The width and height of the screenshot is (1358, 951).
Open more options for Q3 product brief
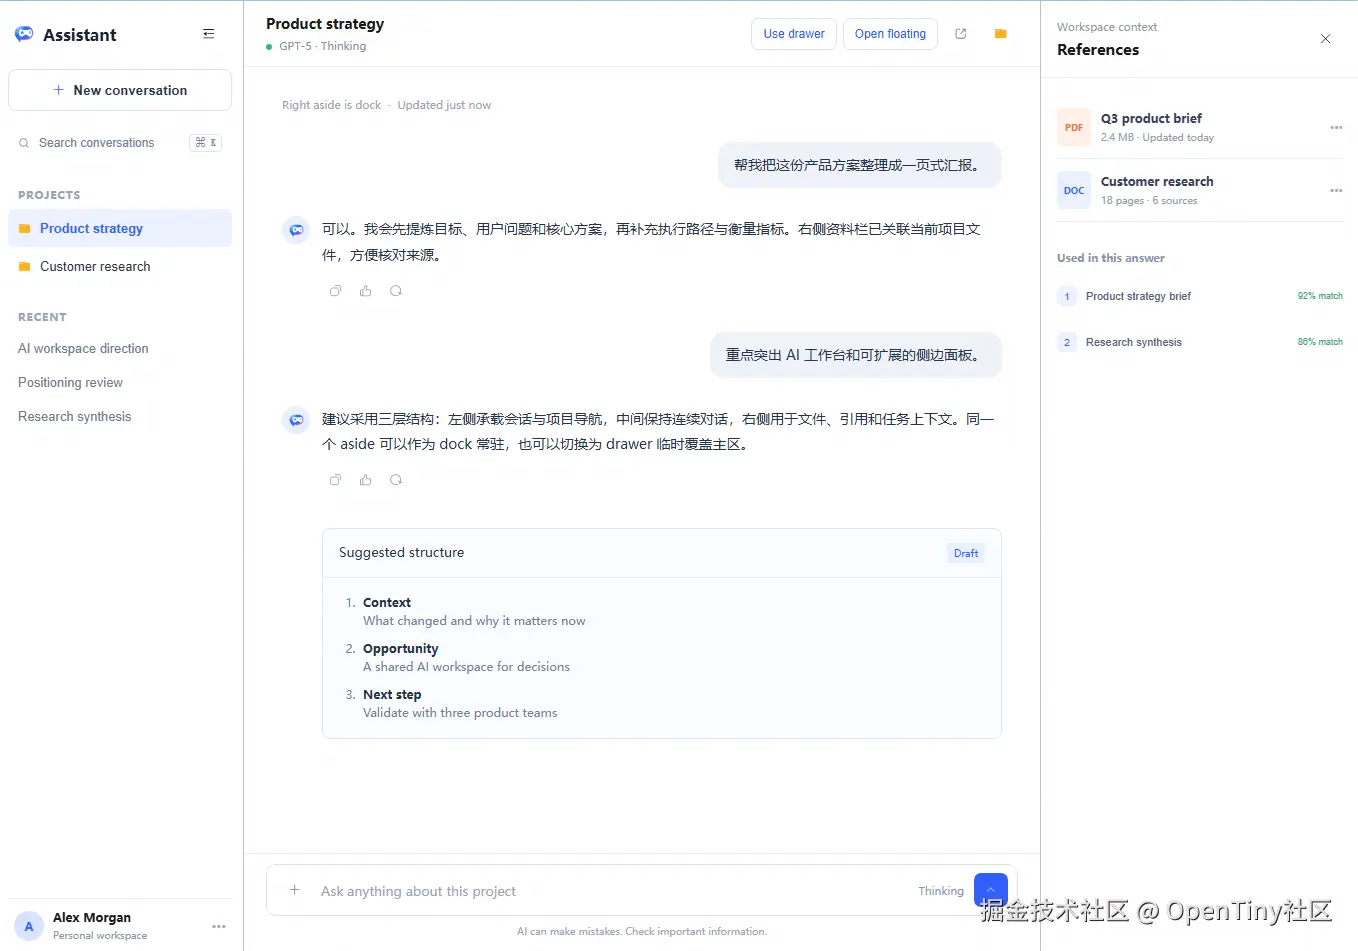(1336, 127)
